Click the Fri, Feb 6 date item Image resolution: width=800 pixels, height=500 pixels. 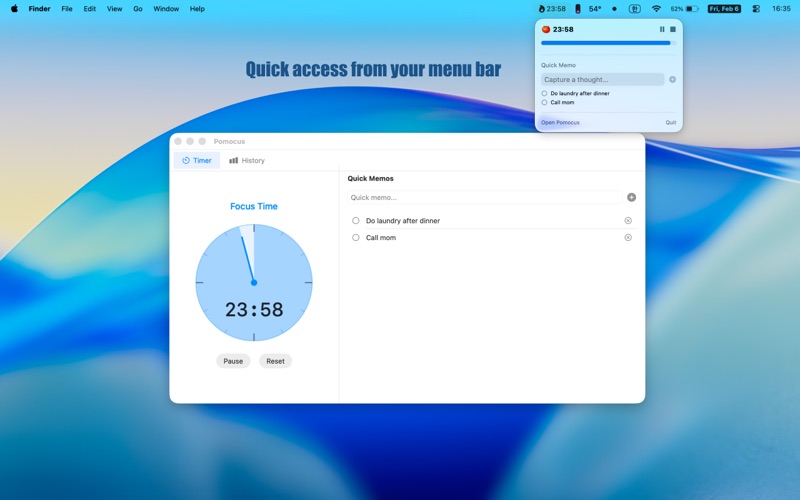coord(724,9)
